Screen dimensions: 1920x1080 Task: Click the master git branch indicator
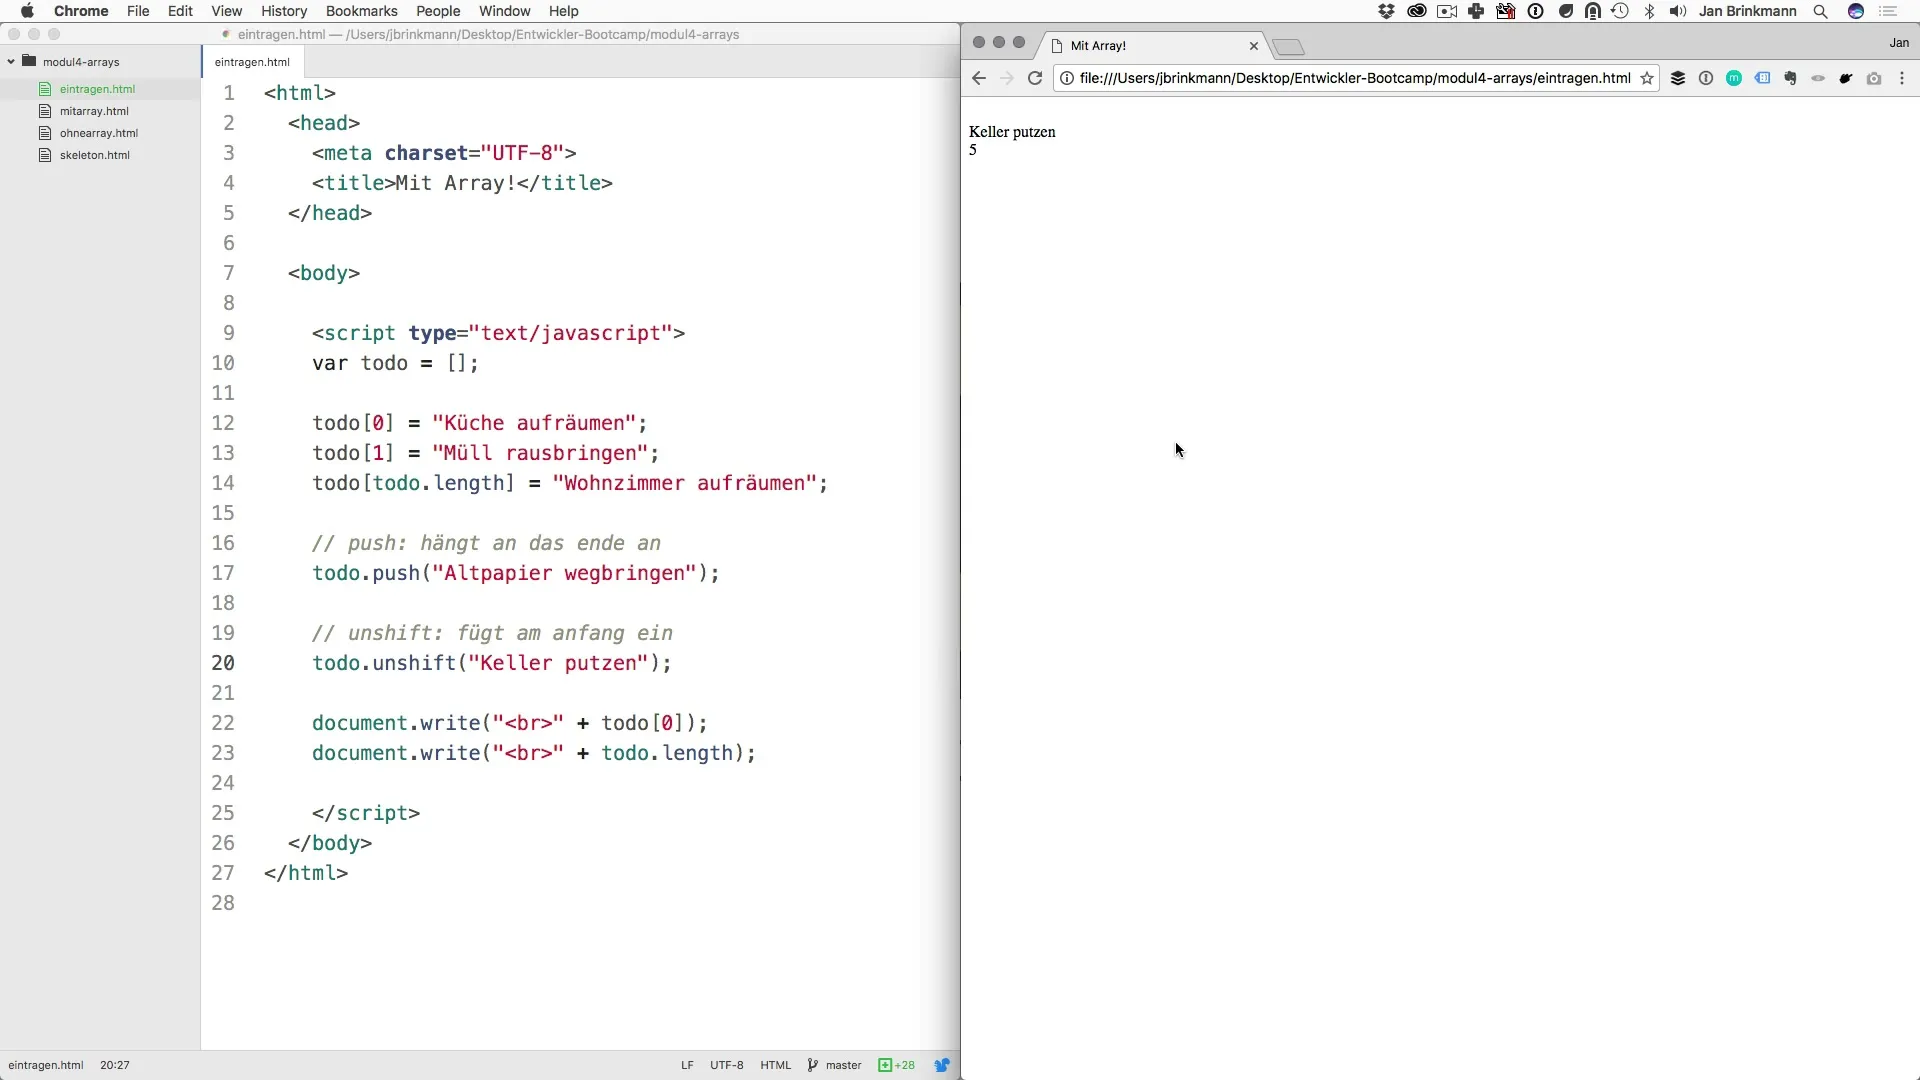point(835,1065)
